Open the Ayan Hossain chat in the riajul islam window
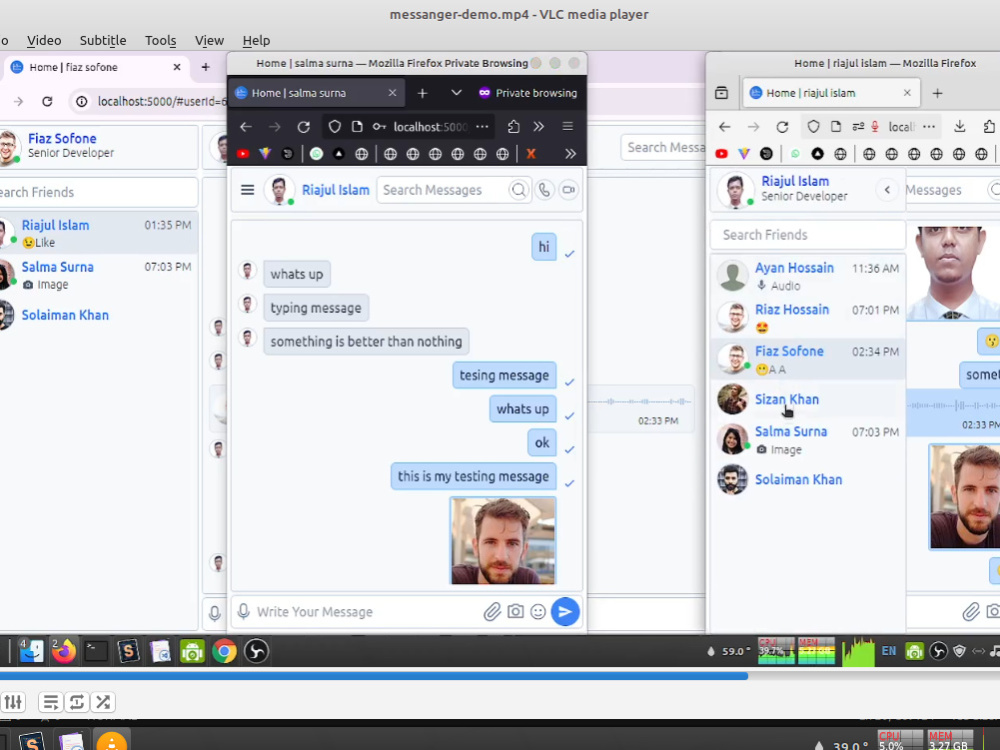 pyautogui.click(x=807, y=276)
